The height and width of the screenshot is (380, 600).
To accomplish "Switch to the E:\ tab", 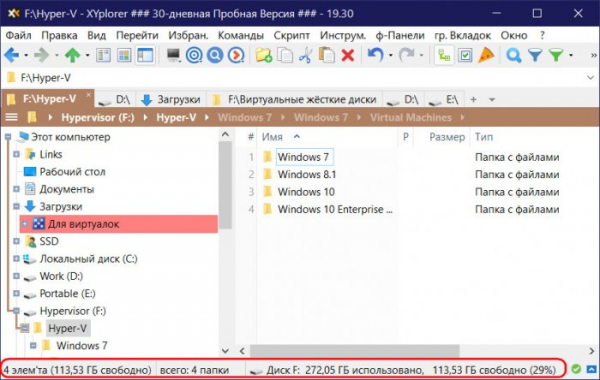I will (x=443, y=100).
